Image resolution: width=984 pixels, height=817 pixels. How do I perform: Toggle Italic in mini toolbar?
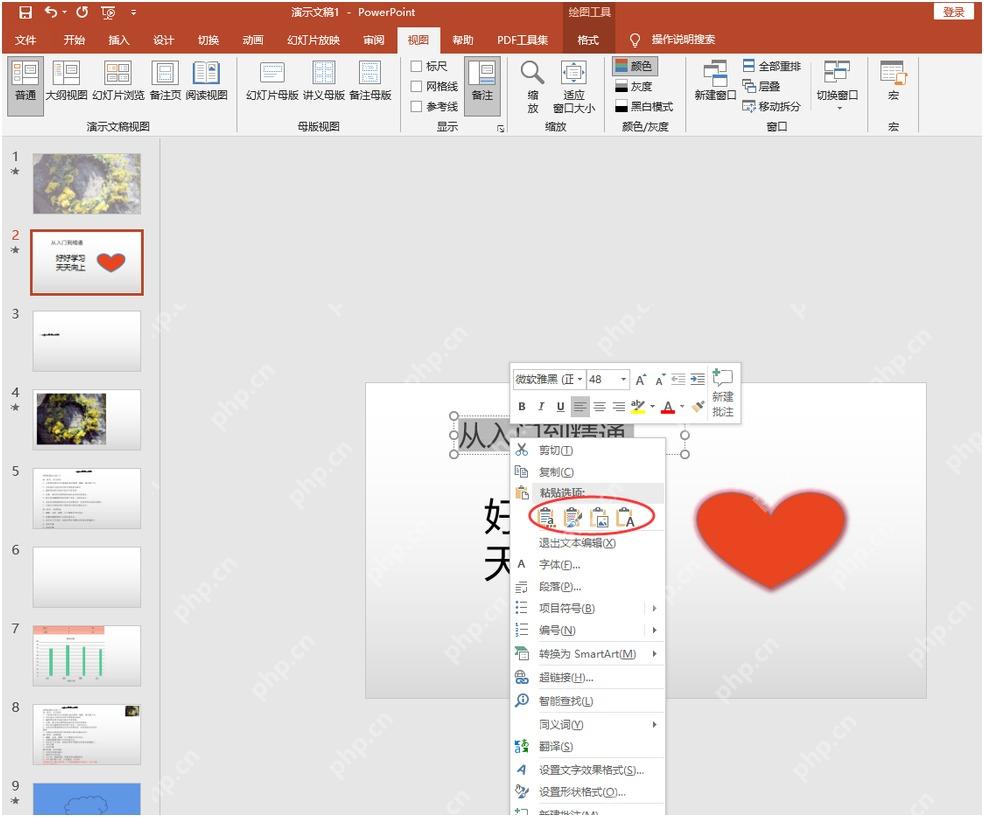(540, 407)
